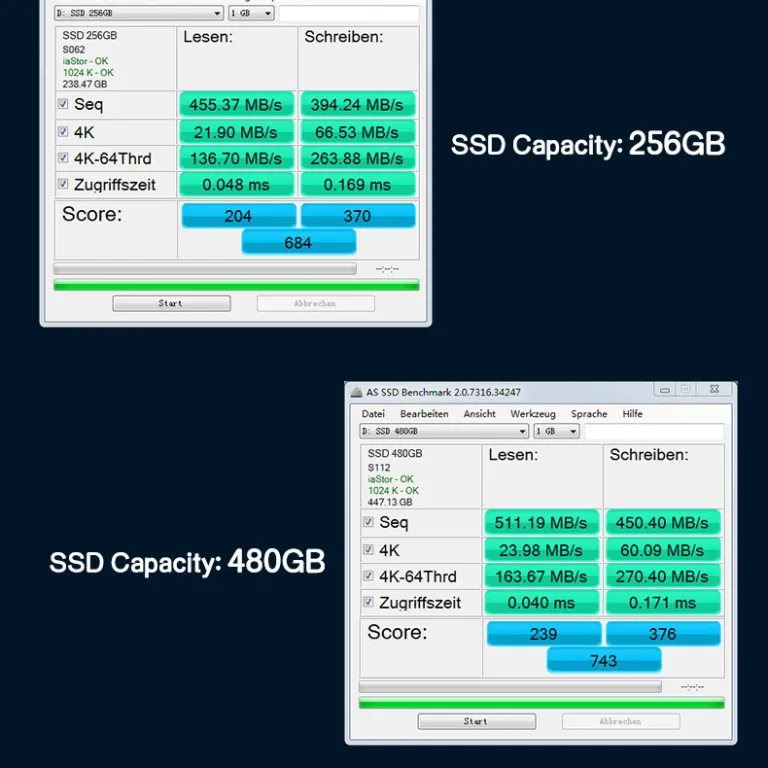Uncheck the 4K test in 480GB window

(368, 550)
